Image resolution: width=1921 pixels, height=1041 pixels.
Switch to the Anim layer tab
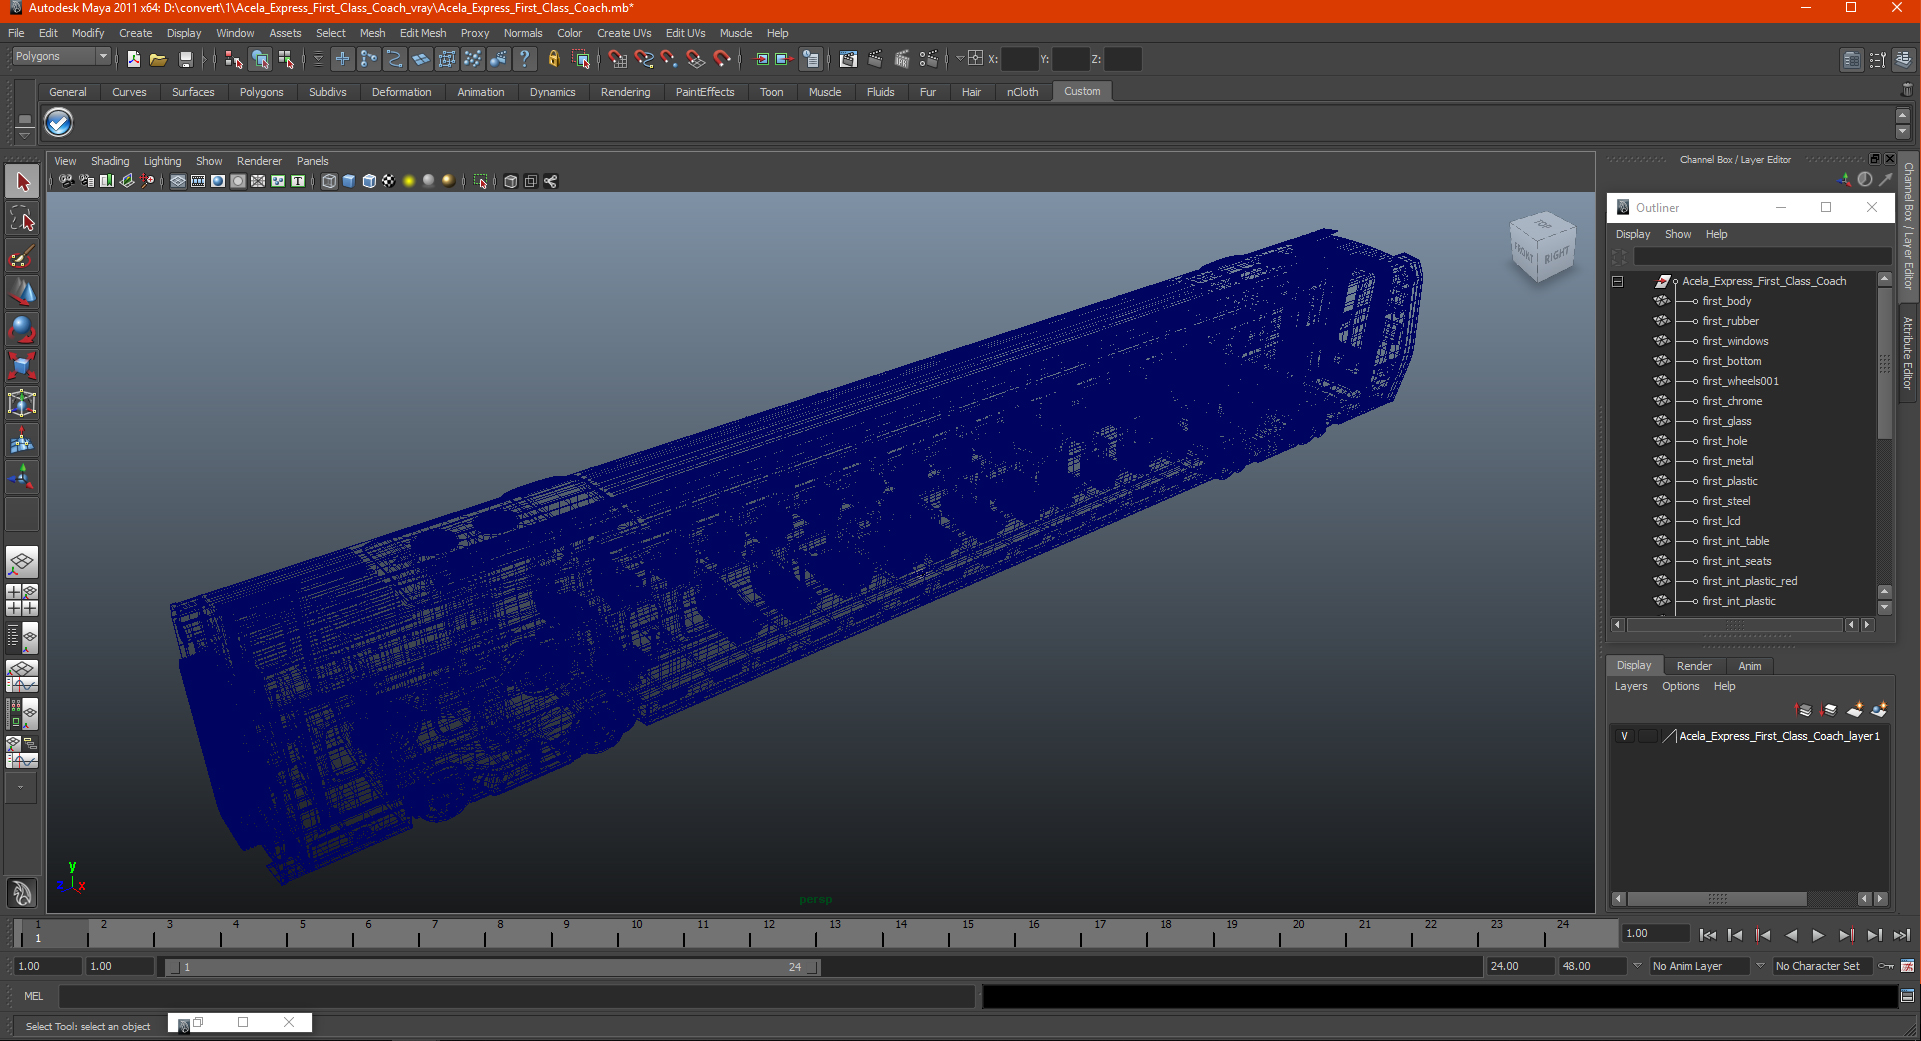pos(1750,666)
